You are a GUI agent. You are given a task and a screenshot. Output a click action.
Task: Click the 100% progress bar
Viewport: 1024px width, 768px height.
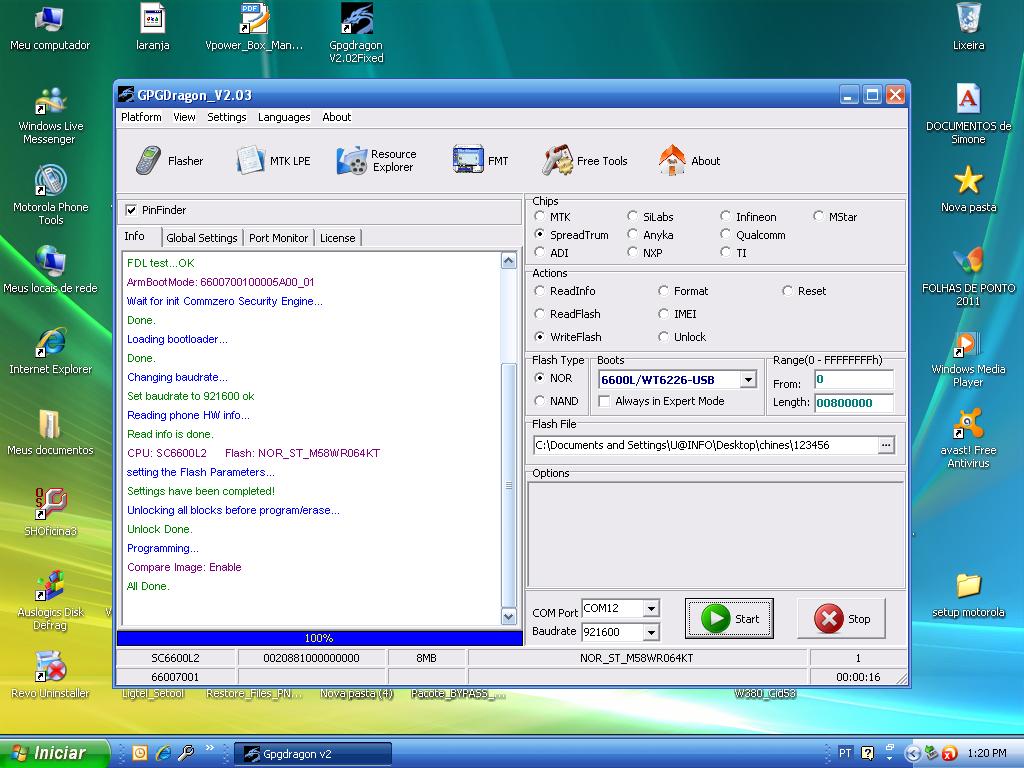(319, 638)
